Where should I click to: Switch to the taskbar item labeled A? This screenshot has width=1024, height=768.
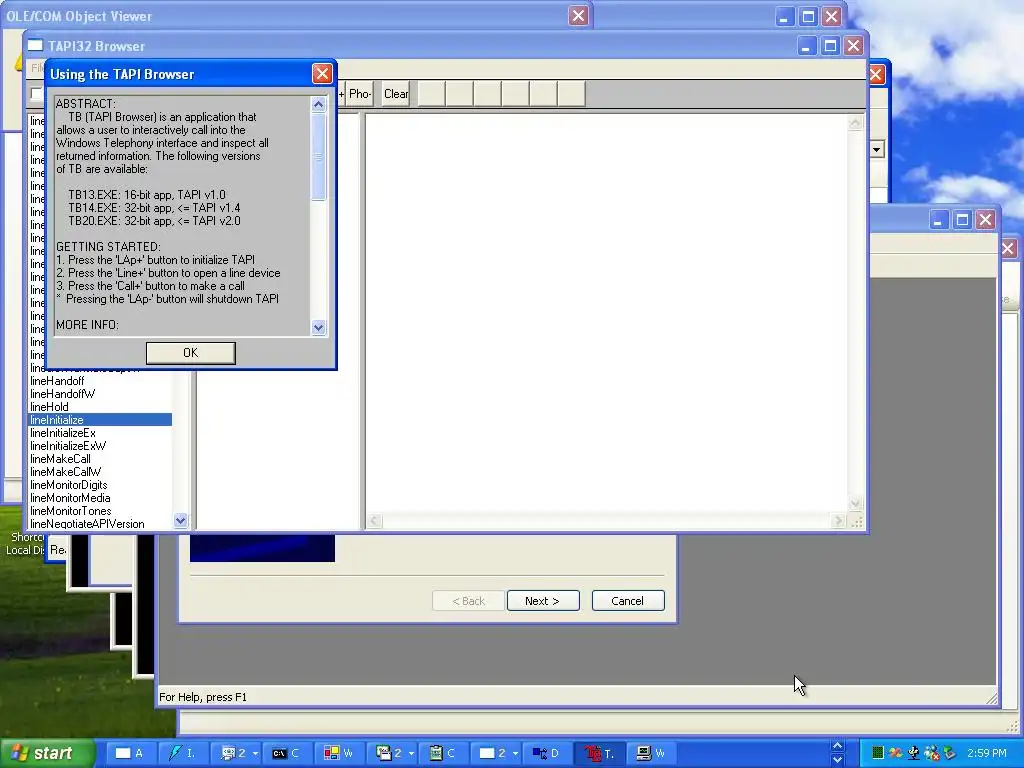130,753
